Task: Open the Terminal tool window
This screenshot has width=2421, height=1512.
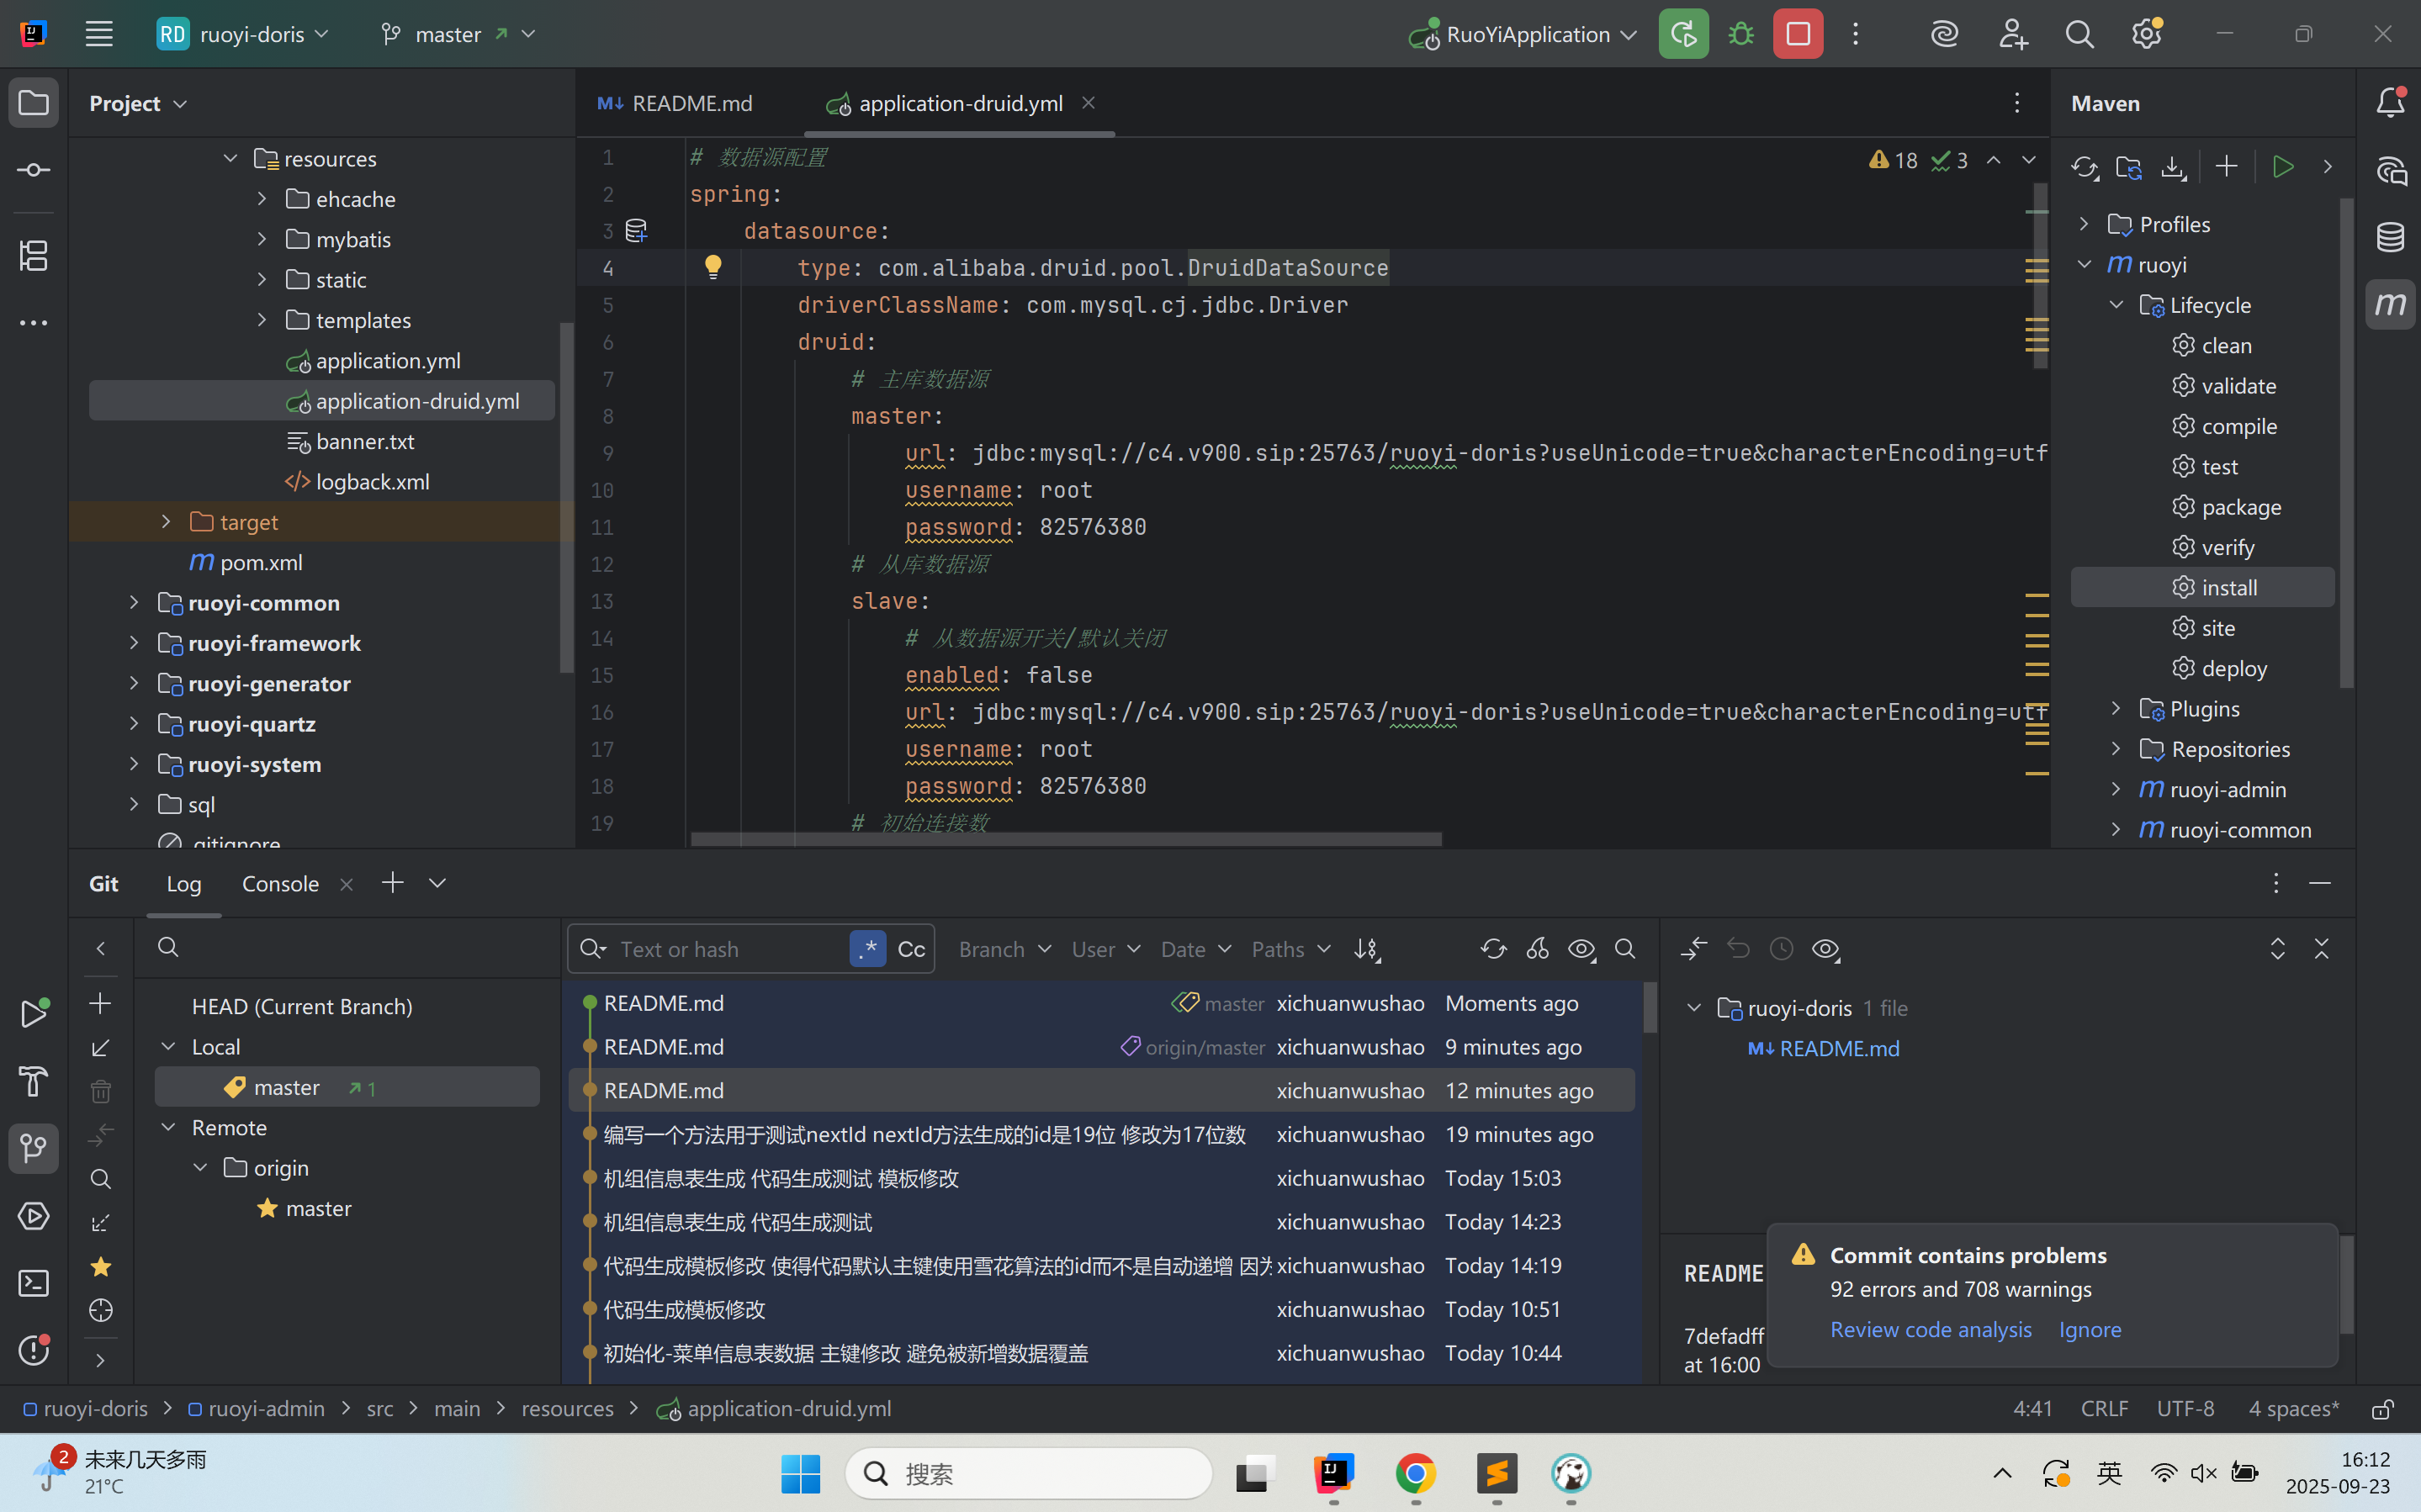Action: 33,1283
